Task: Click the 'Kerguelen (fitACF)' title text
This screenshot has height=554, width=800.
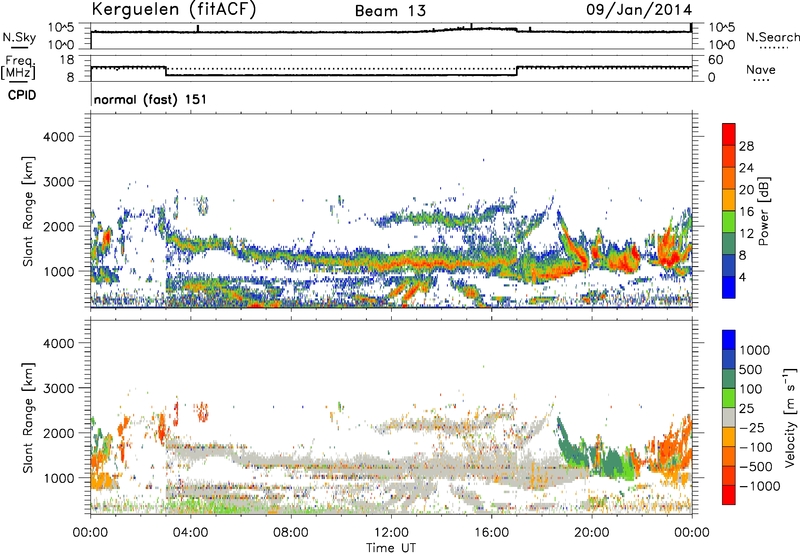Action: [x=173, y=10]
